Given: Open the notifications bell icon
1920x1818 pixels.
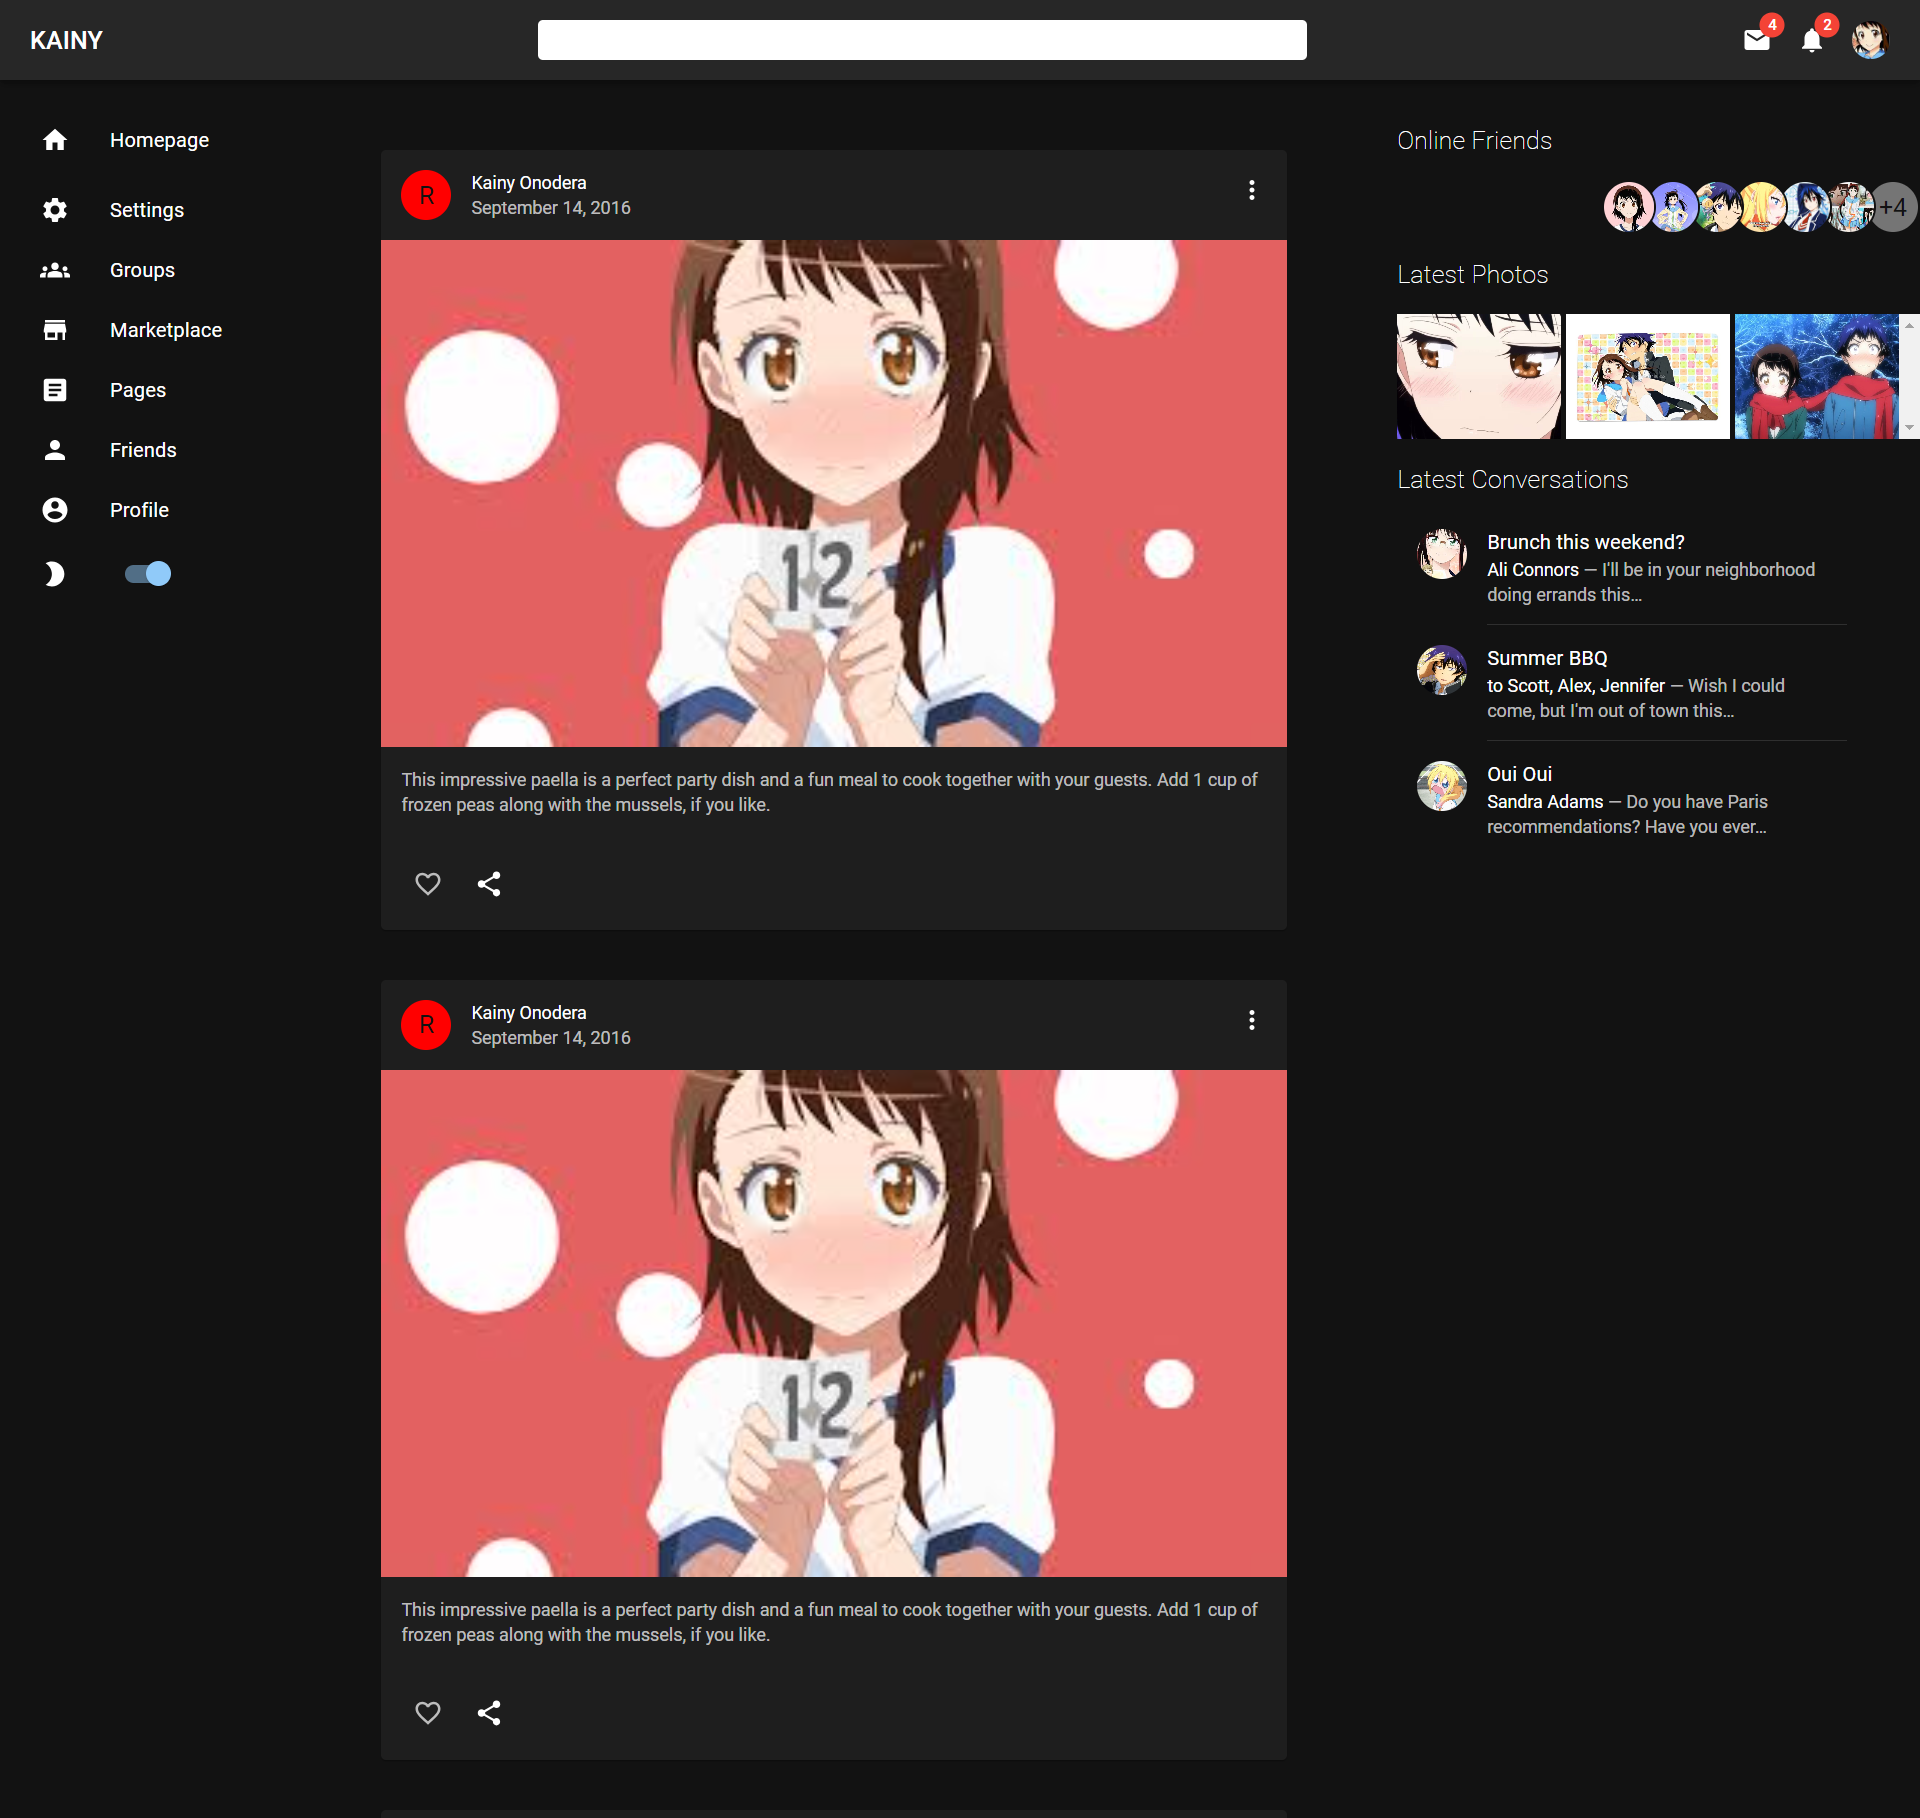Looking at the screenshot, I should (x=1811, y=40).
